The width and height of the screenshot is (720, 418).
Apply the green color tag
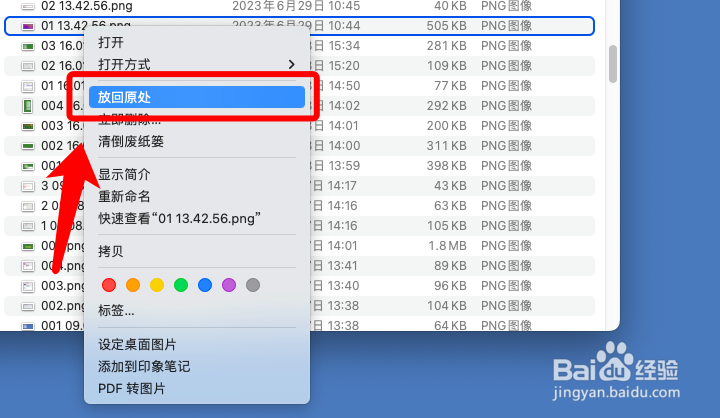181,285
